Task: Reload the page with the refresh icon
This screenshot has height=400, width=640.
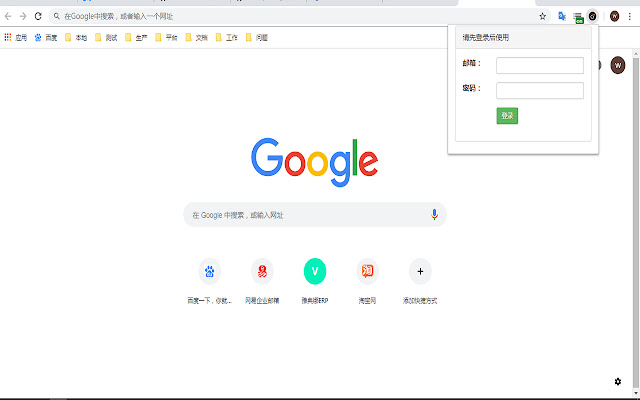Action: 38,16
